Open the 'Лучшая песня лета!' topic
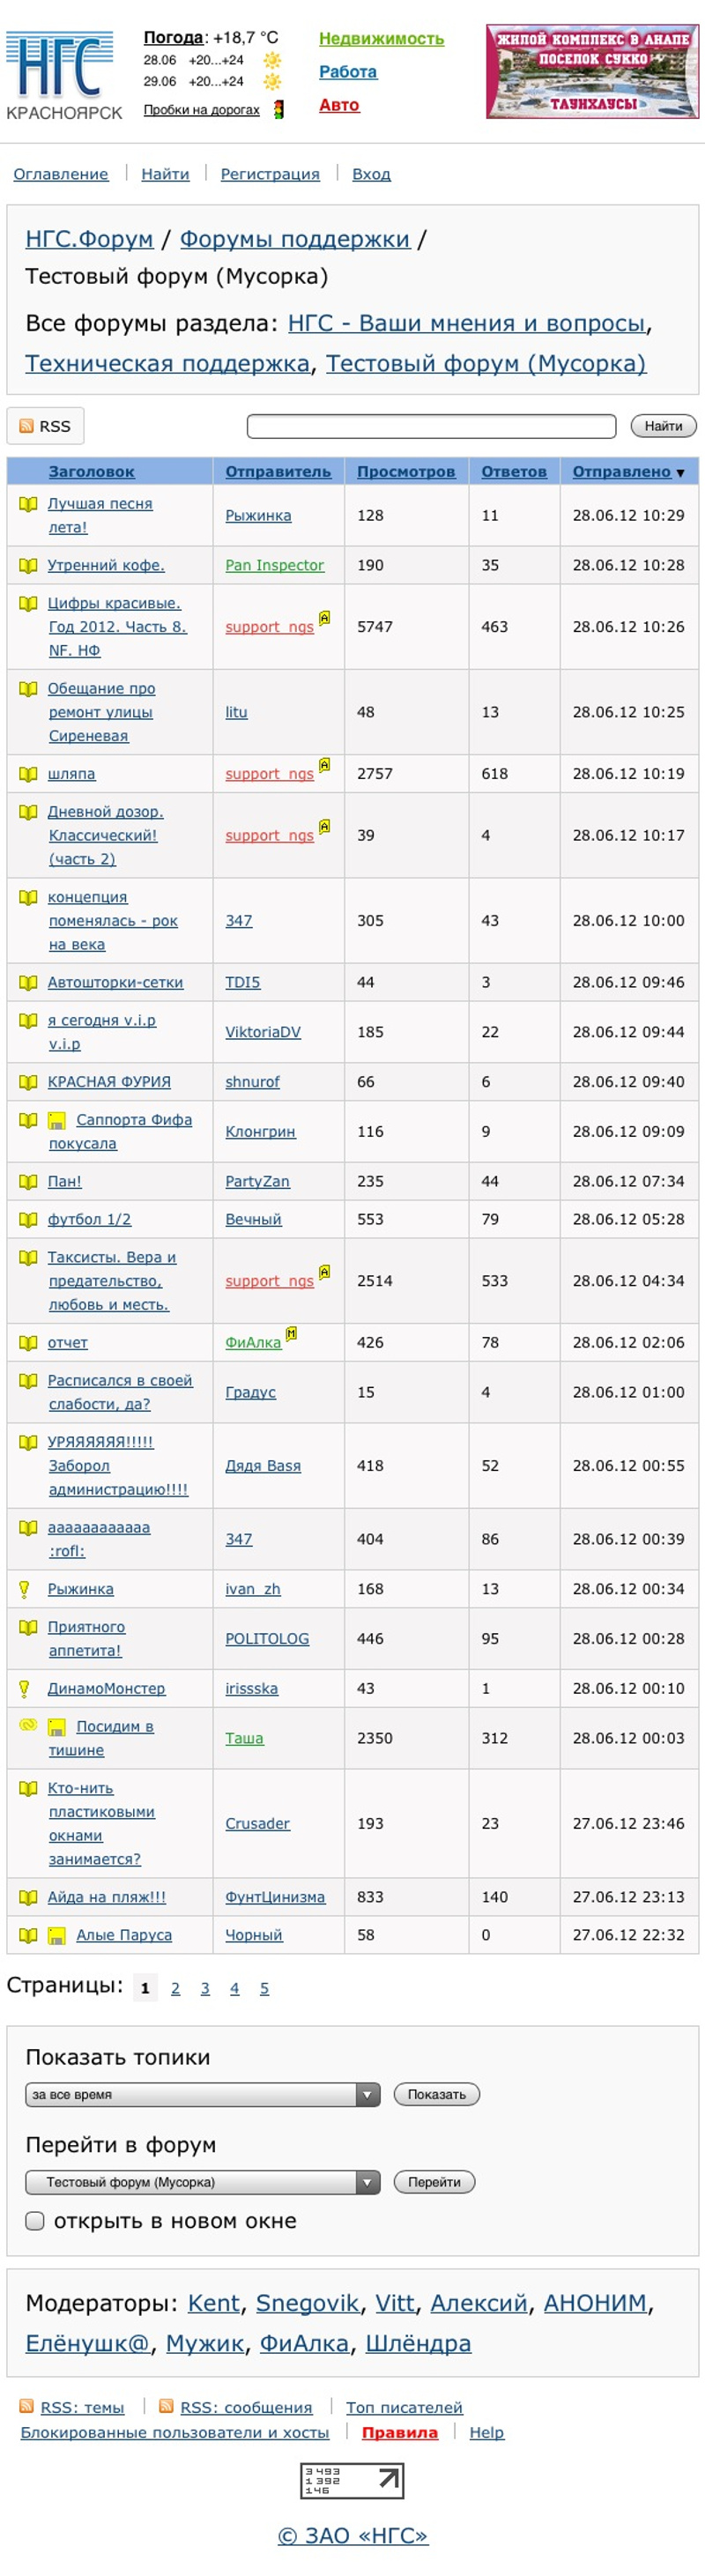Screen dimensions: 705x2576 pos(100,504)
